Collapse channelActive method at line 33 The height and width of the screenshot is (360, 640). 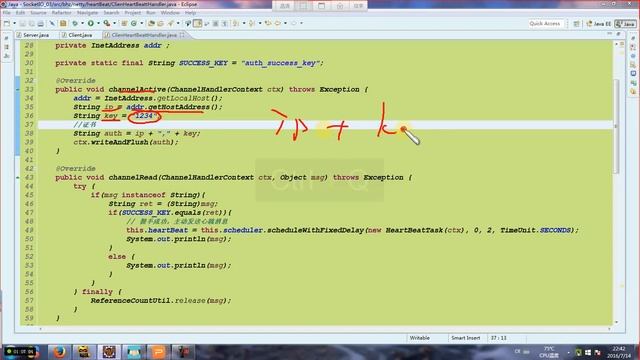(x=18, y=89)
